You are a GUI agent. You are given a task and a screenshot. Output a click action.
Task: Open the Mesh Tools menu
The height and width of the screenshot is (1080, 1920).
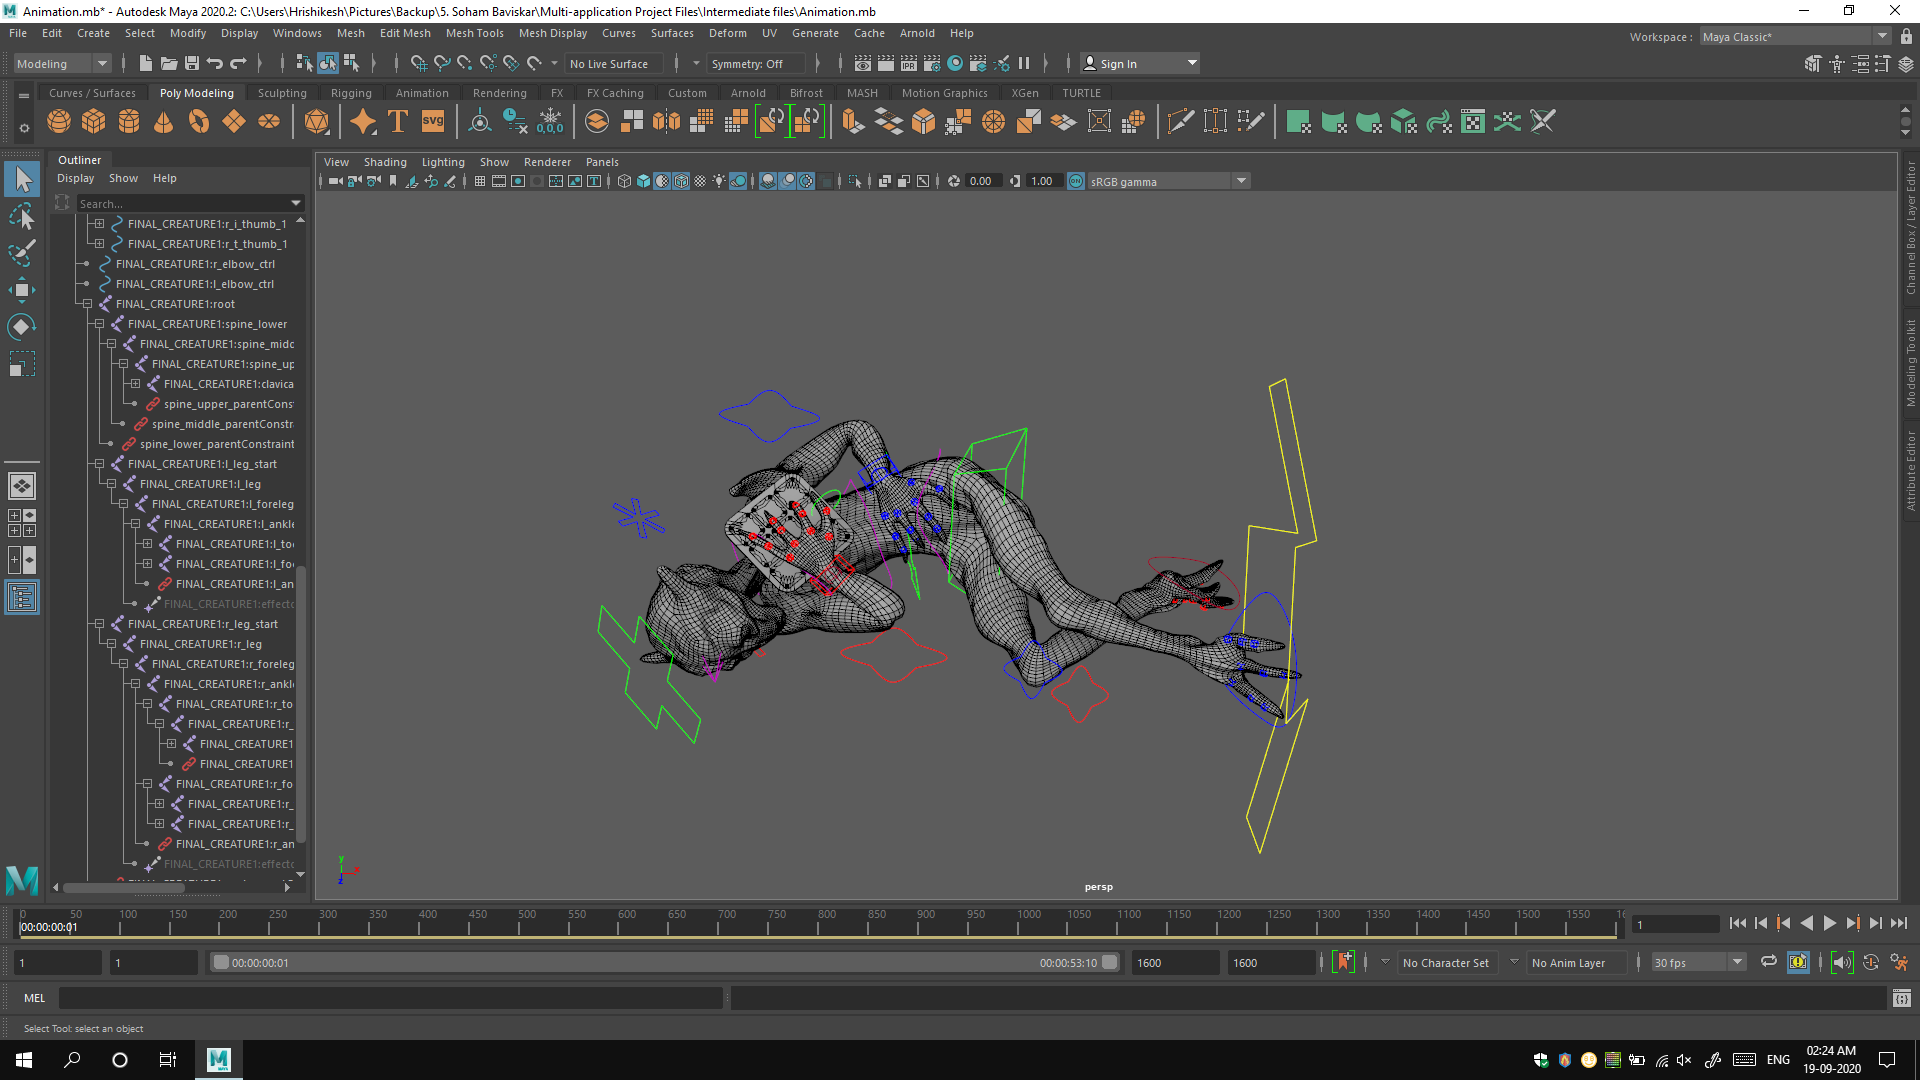tap(474, 33)
